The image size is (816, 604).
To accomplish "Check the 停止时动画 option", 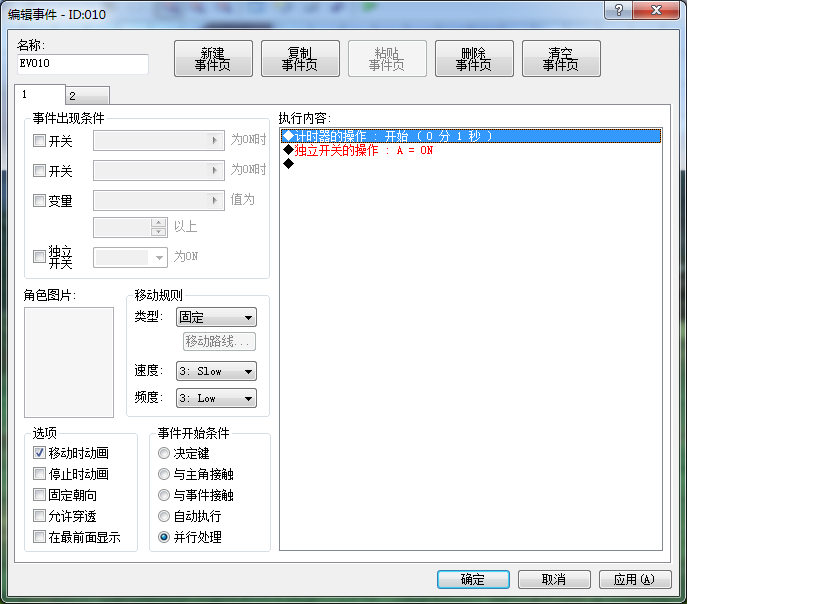I will point(39,473).
